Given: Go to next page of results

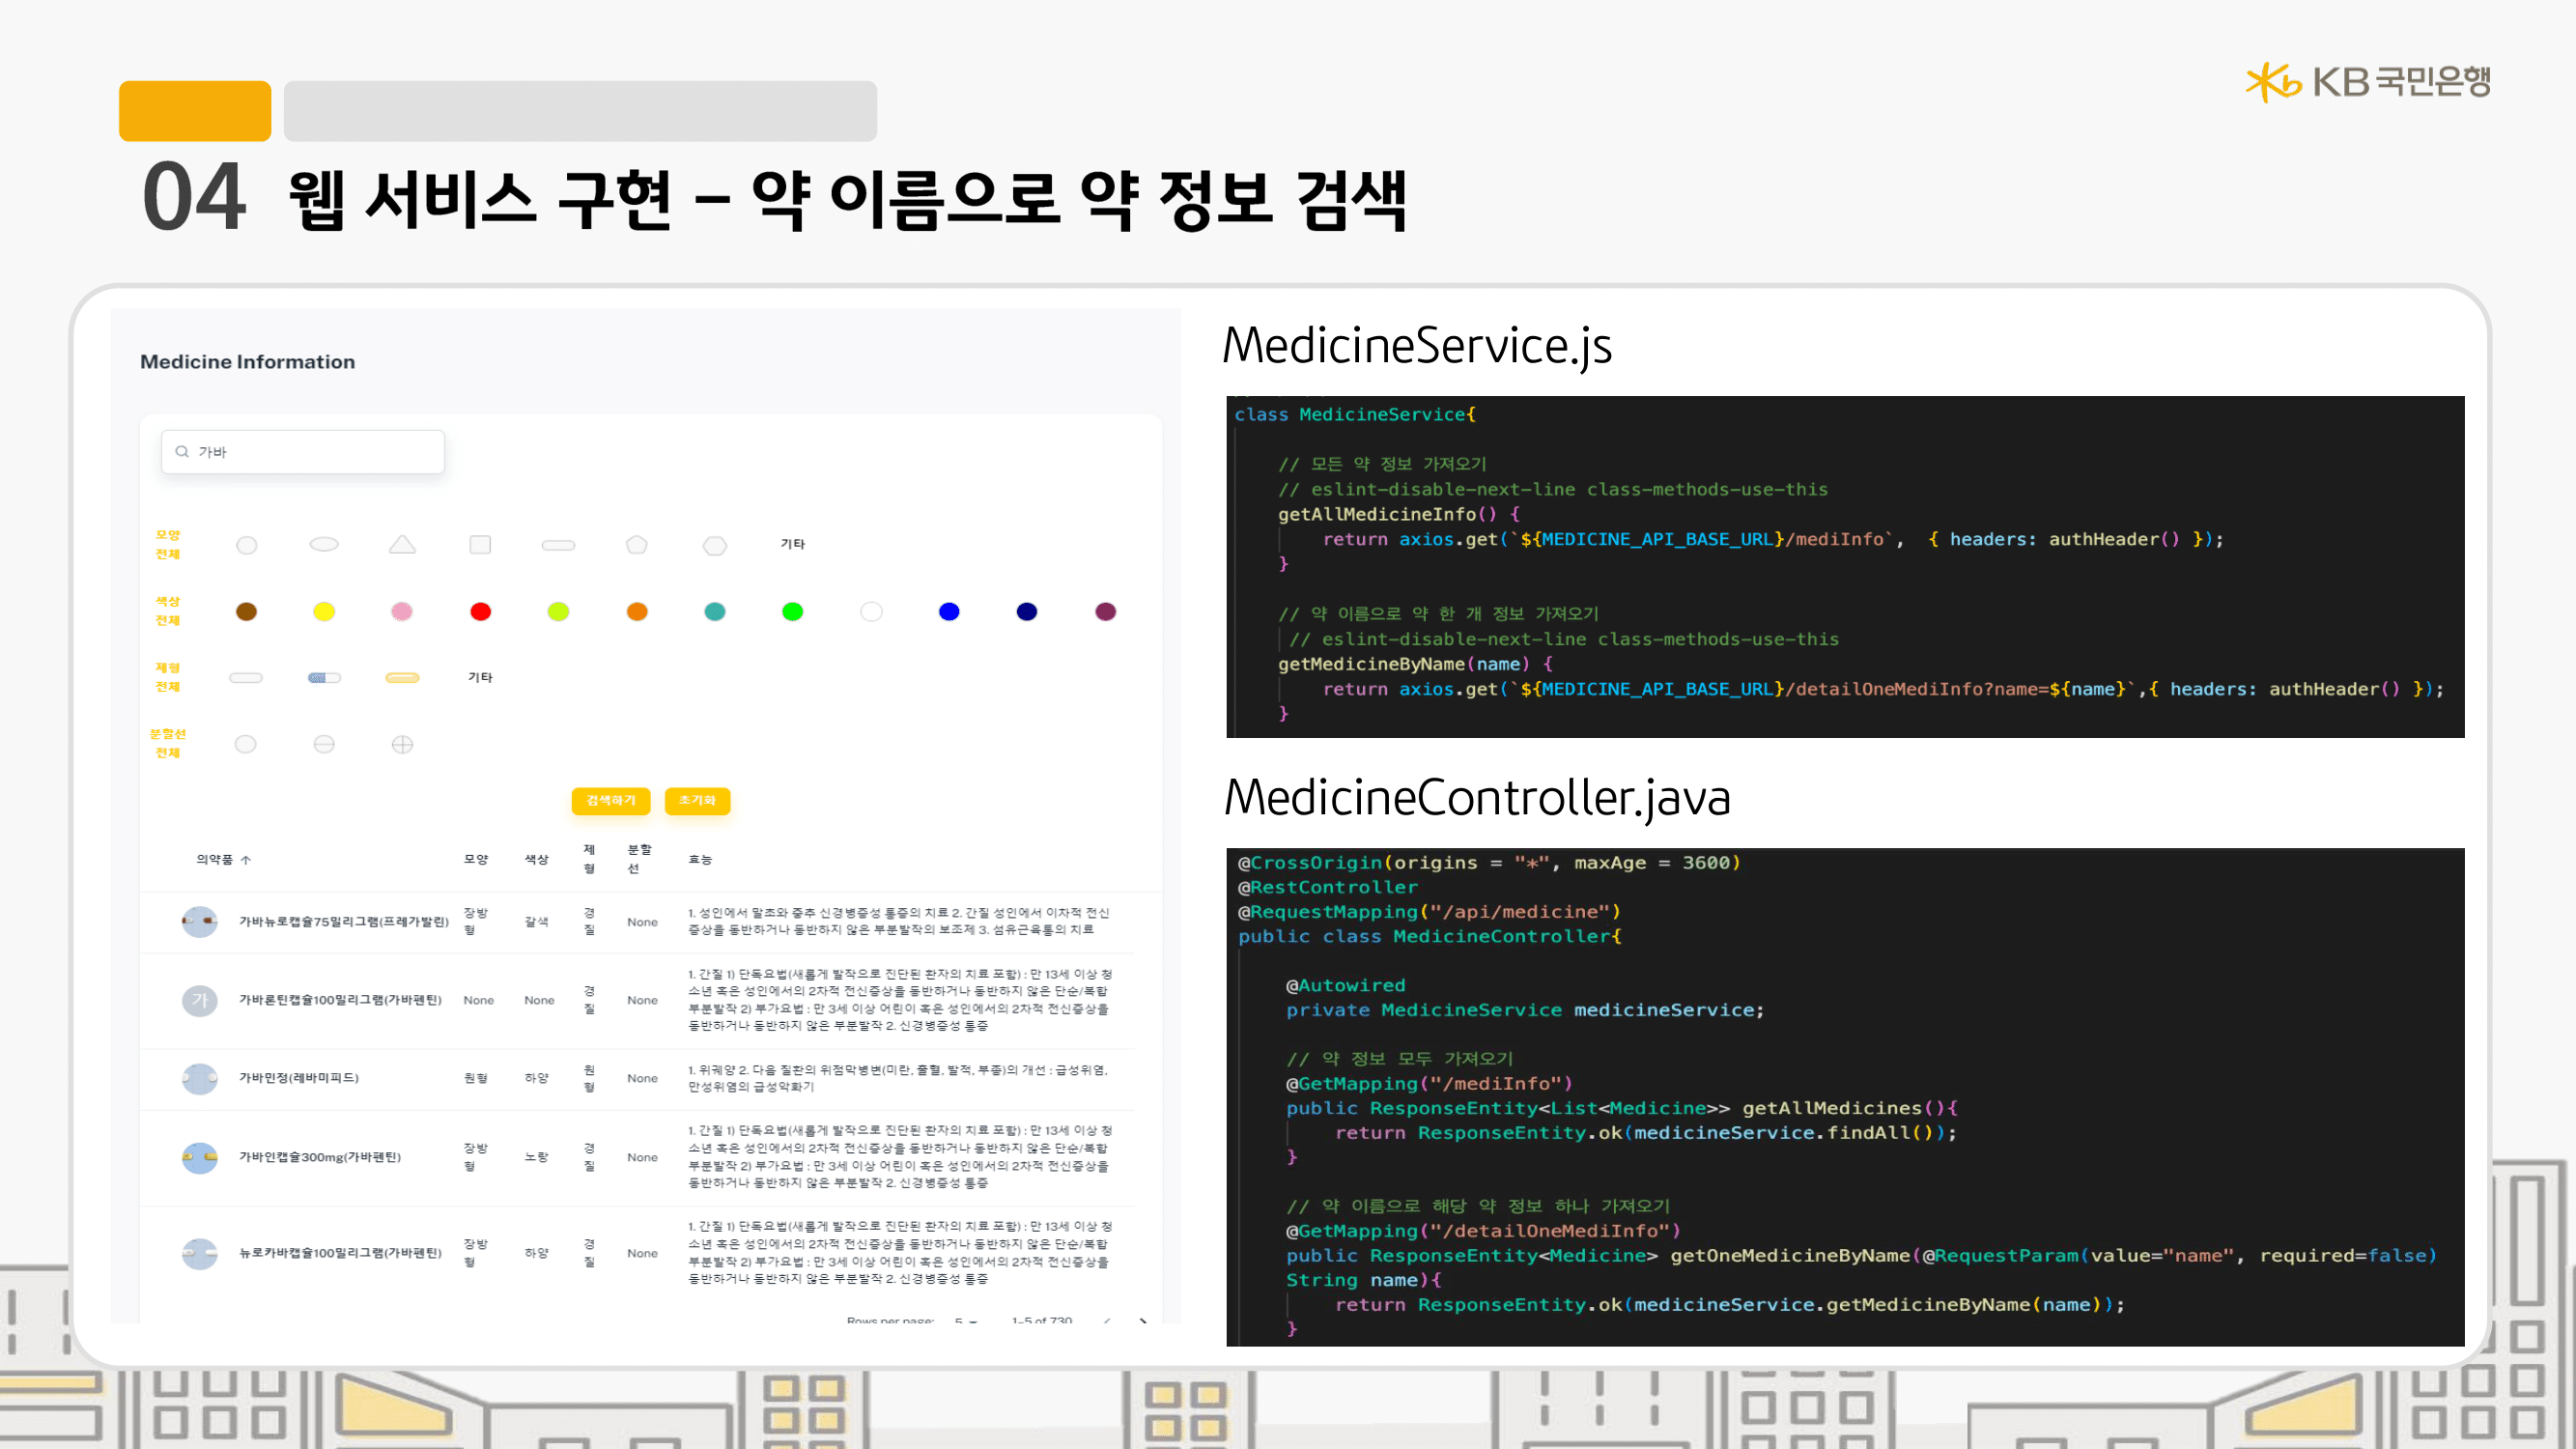Looking at the screenshot, I should point(1143,1321).
